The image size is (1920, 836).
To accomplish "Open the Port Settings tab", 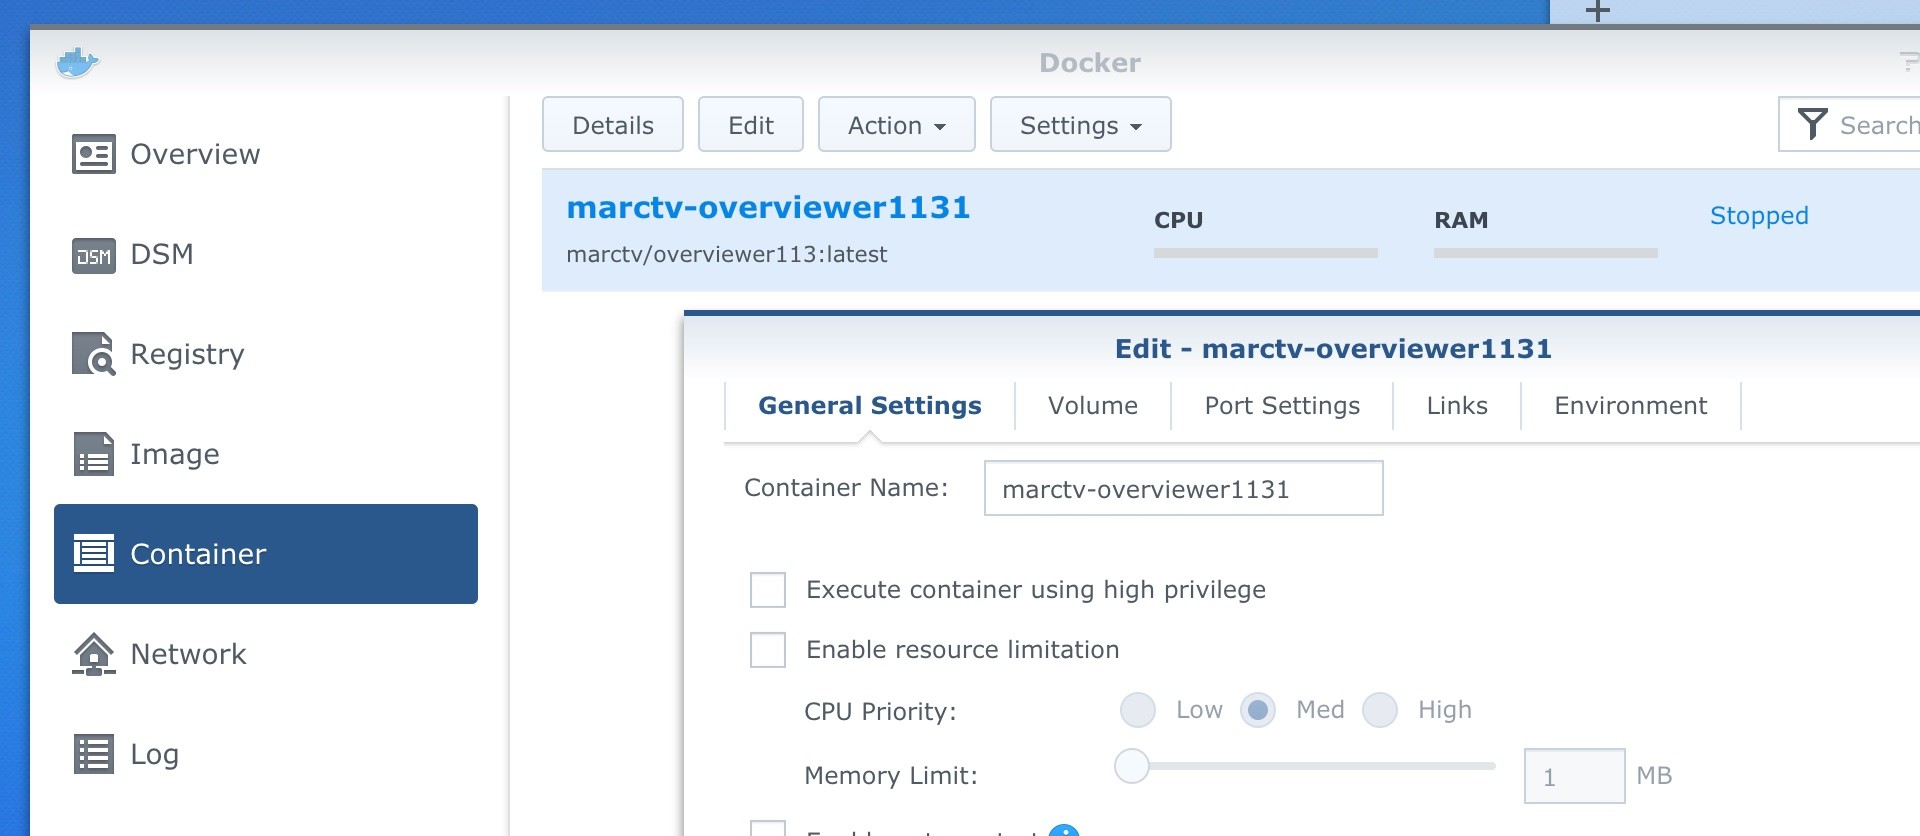I will (1282, 405).
